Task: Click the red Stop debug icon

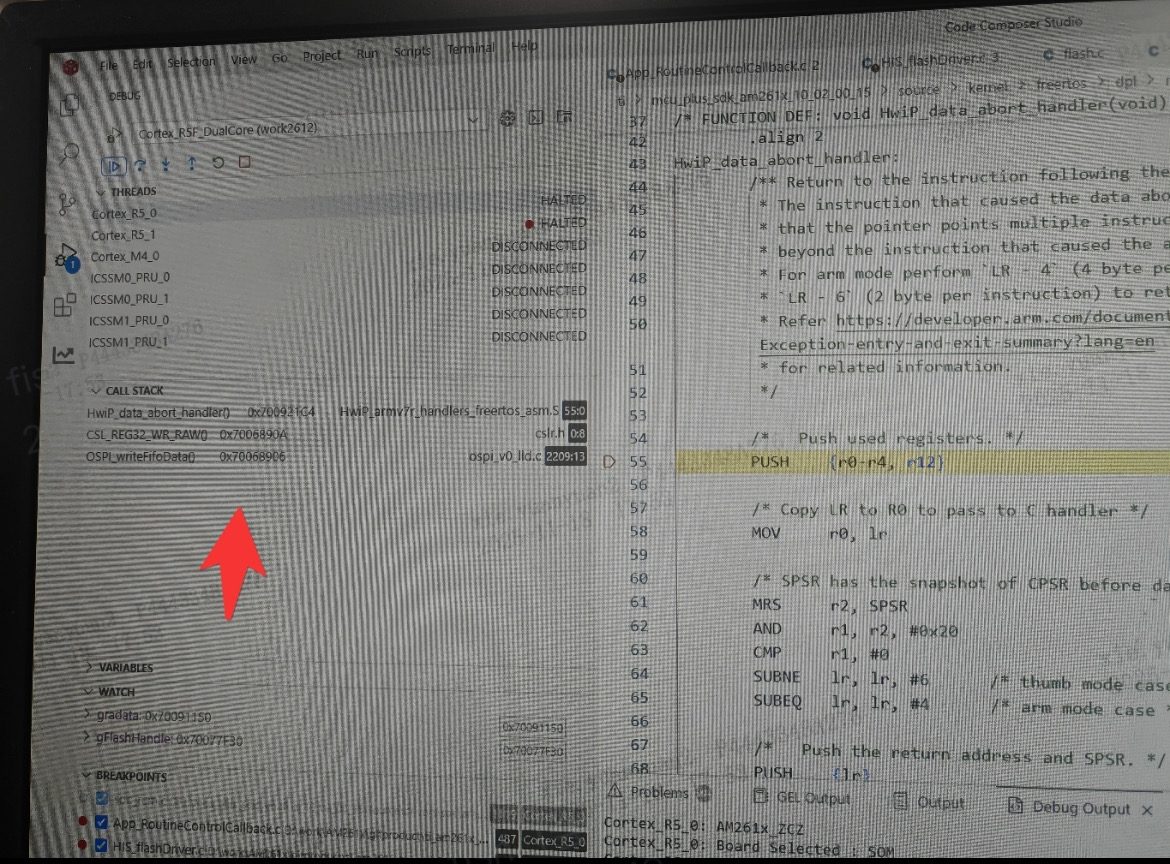Action: (x=244, y=162)
